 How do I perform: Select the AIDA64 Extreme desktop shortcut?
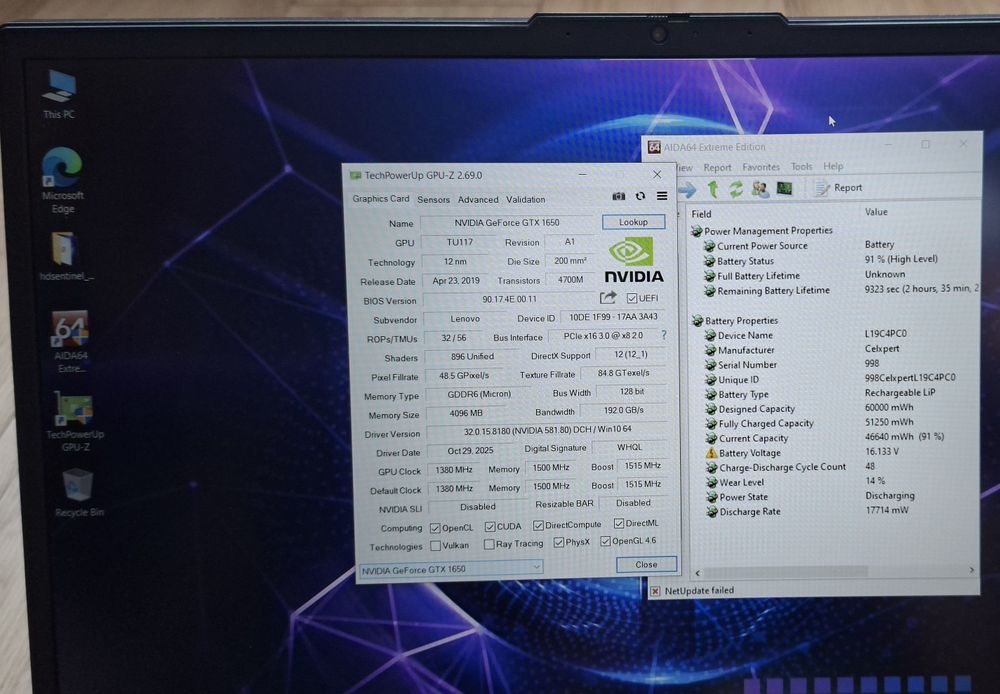70,342
